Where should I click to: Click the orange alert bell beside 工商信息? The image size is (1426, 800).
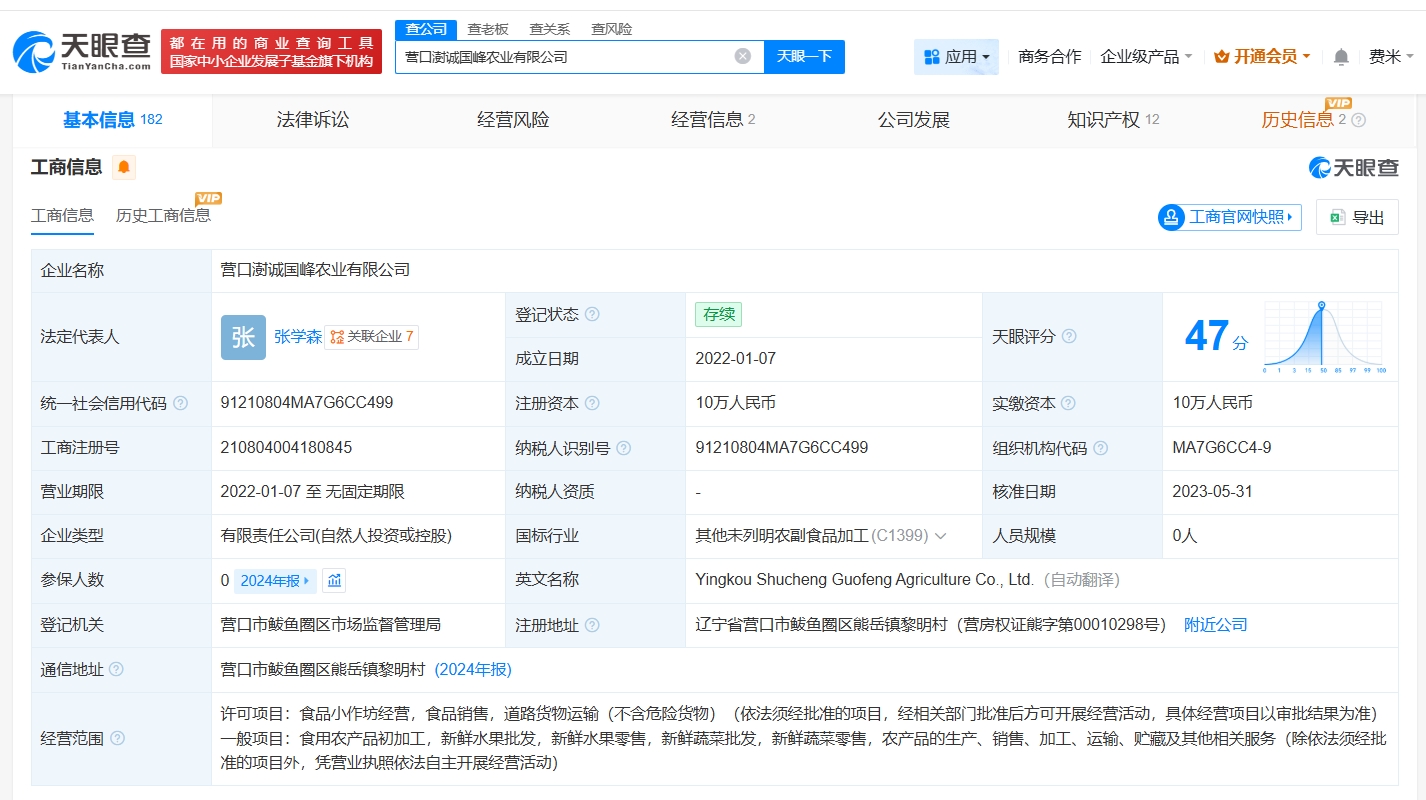(124, 167)
